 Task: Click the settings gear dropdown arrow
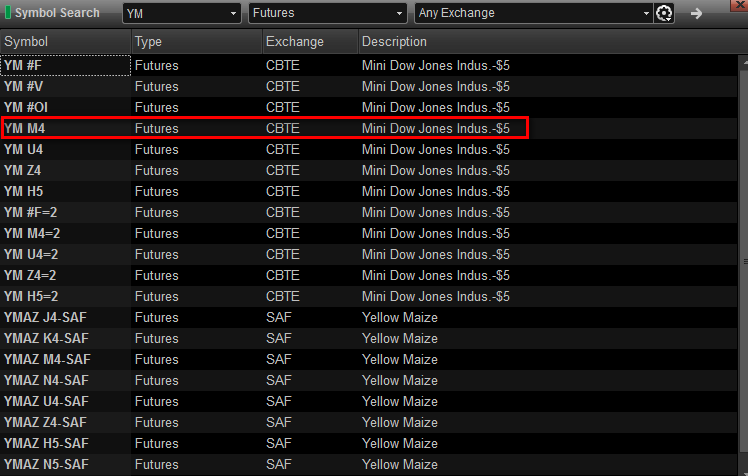click(x=670, y=18)
